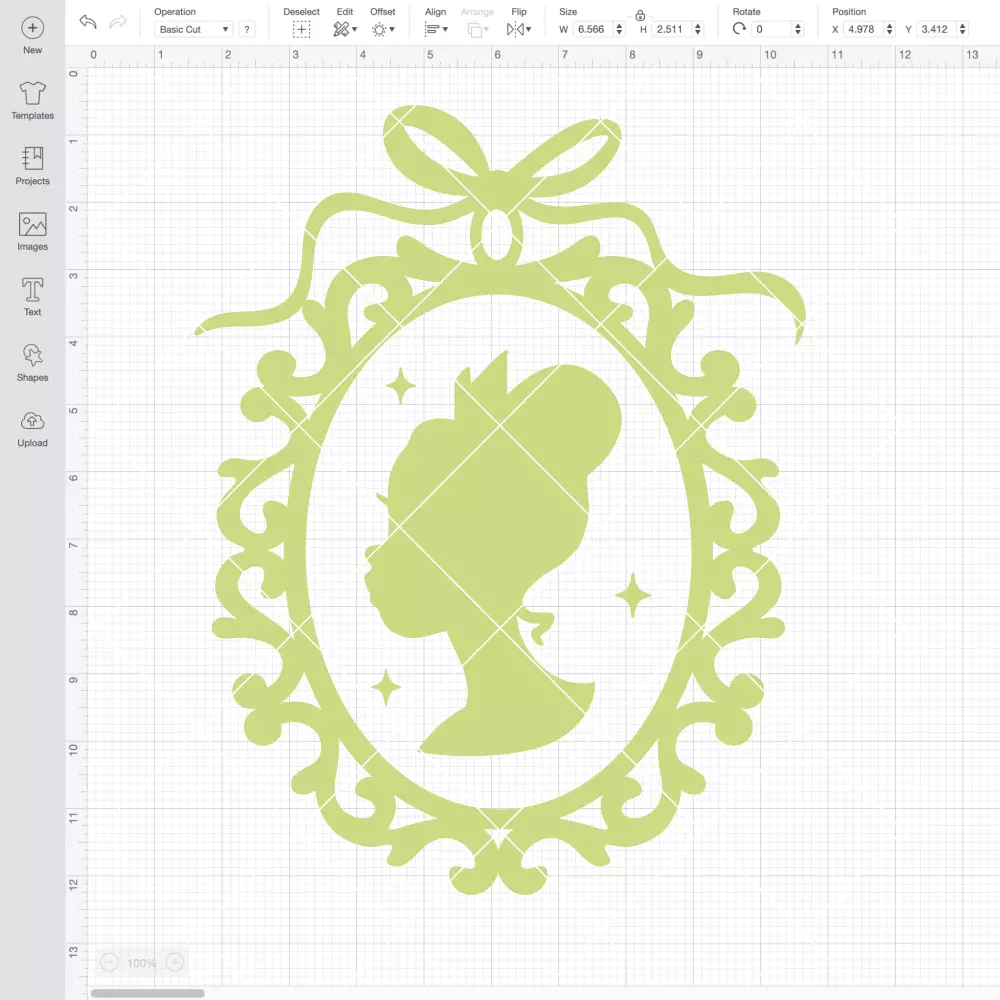Click the zoom out minus button
The width and height of the screenshot is (1000, 1000).
pyautogui.click(x=110, y=962)
